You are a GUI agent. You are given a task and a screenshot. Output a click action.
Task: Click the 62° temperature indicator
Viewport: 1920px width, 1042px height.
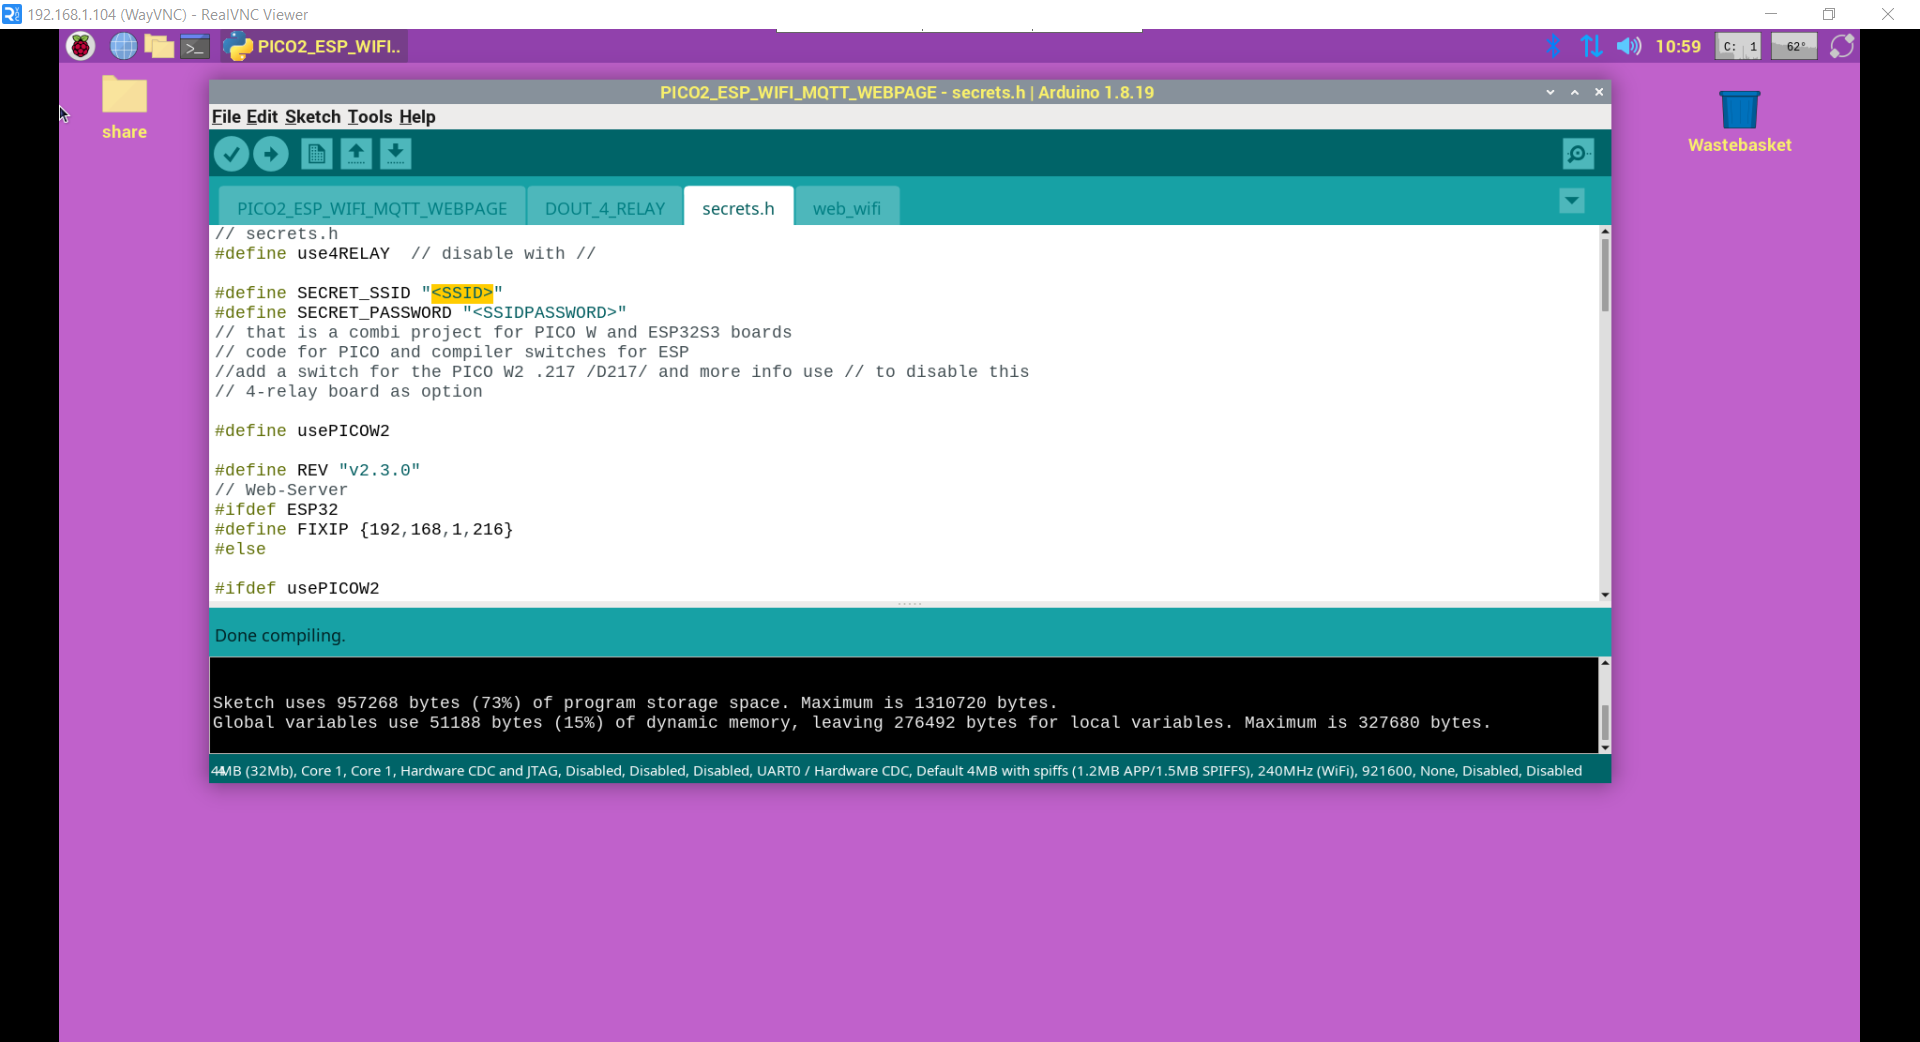coord(1794,46)
